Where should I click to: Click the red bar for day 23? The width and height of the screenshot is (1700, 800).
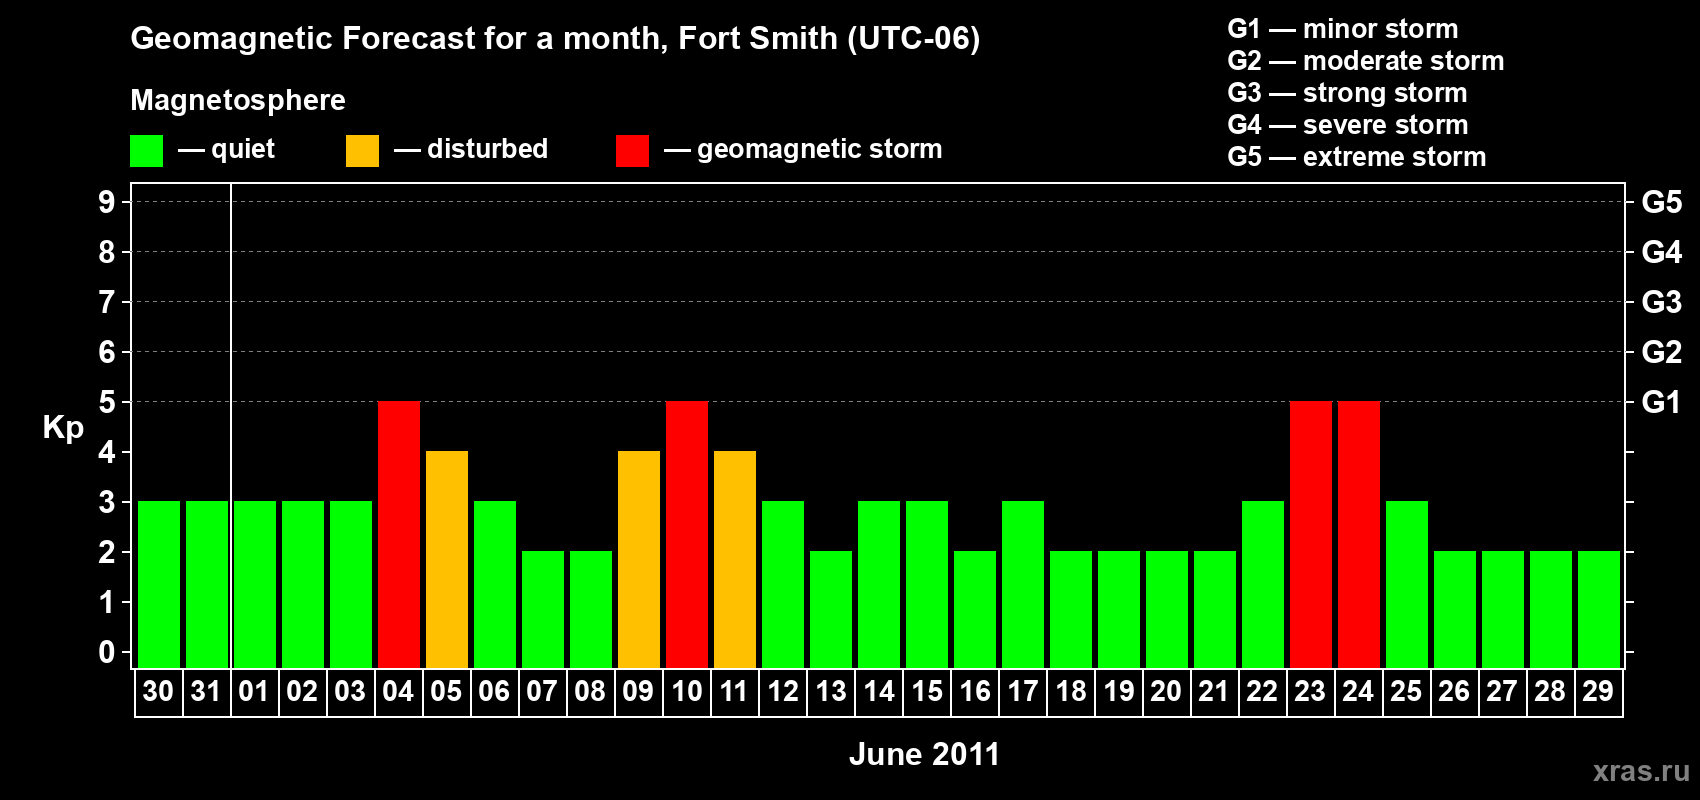[x=1311, y=535]
